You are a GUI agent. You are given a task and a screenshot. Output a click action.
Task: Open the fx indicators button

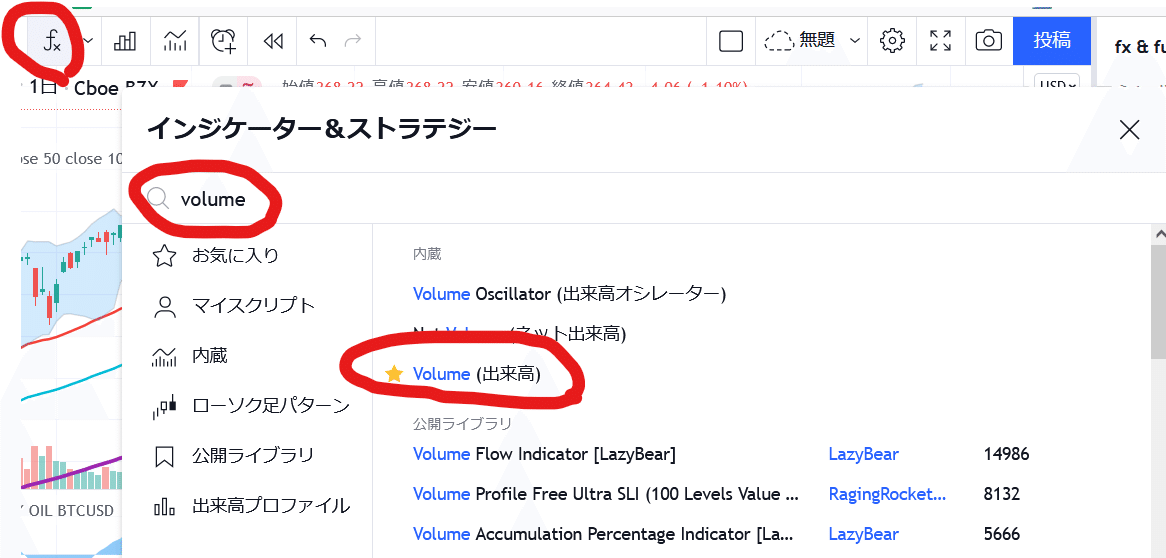coord(51,41)
